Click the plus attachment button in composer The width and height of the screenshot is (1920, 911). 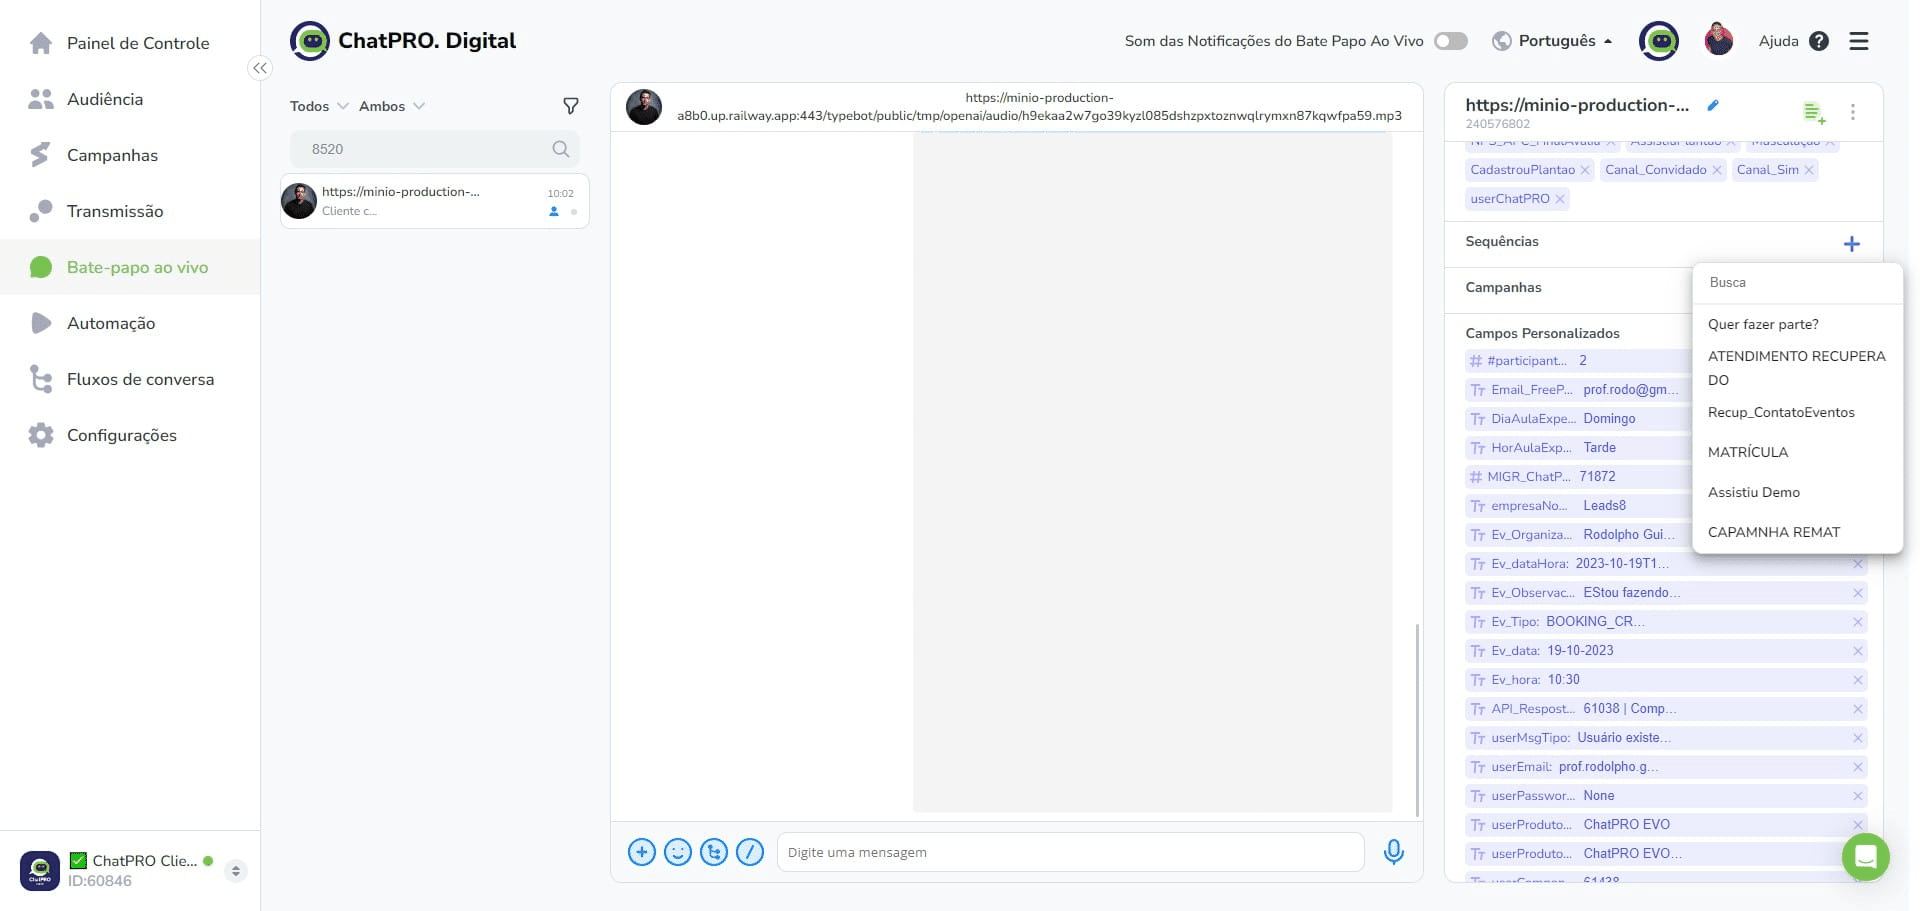[642, 852]
